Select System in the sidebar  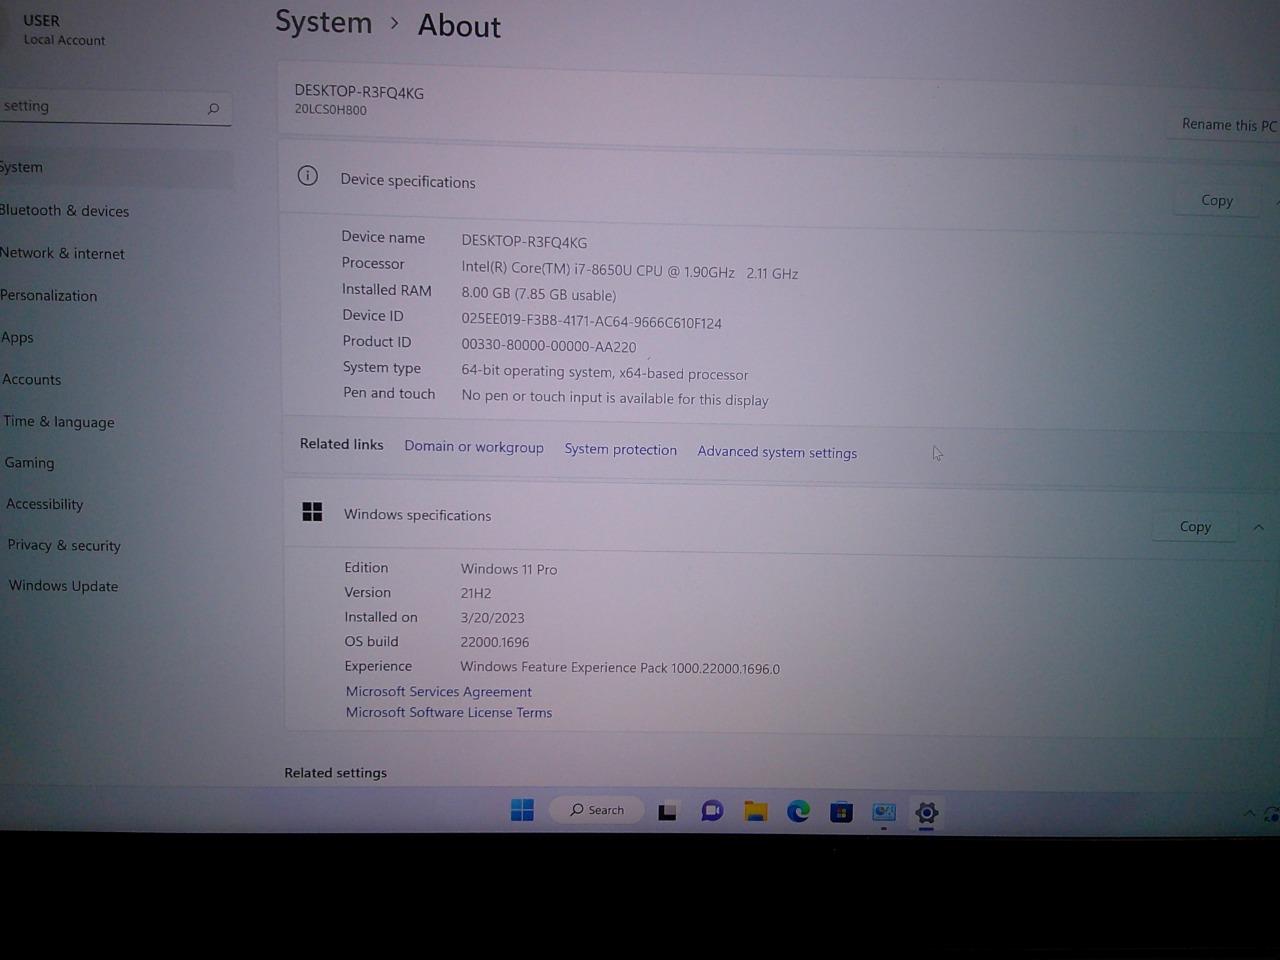[115, 168]
